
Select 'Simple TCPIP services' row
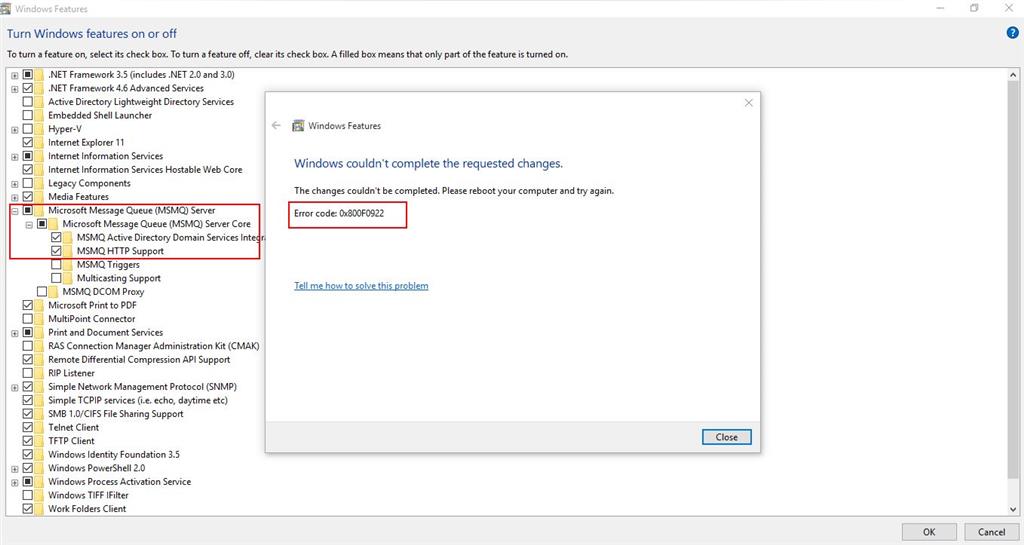(x=138, y=400)
